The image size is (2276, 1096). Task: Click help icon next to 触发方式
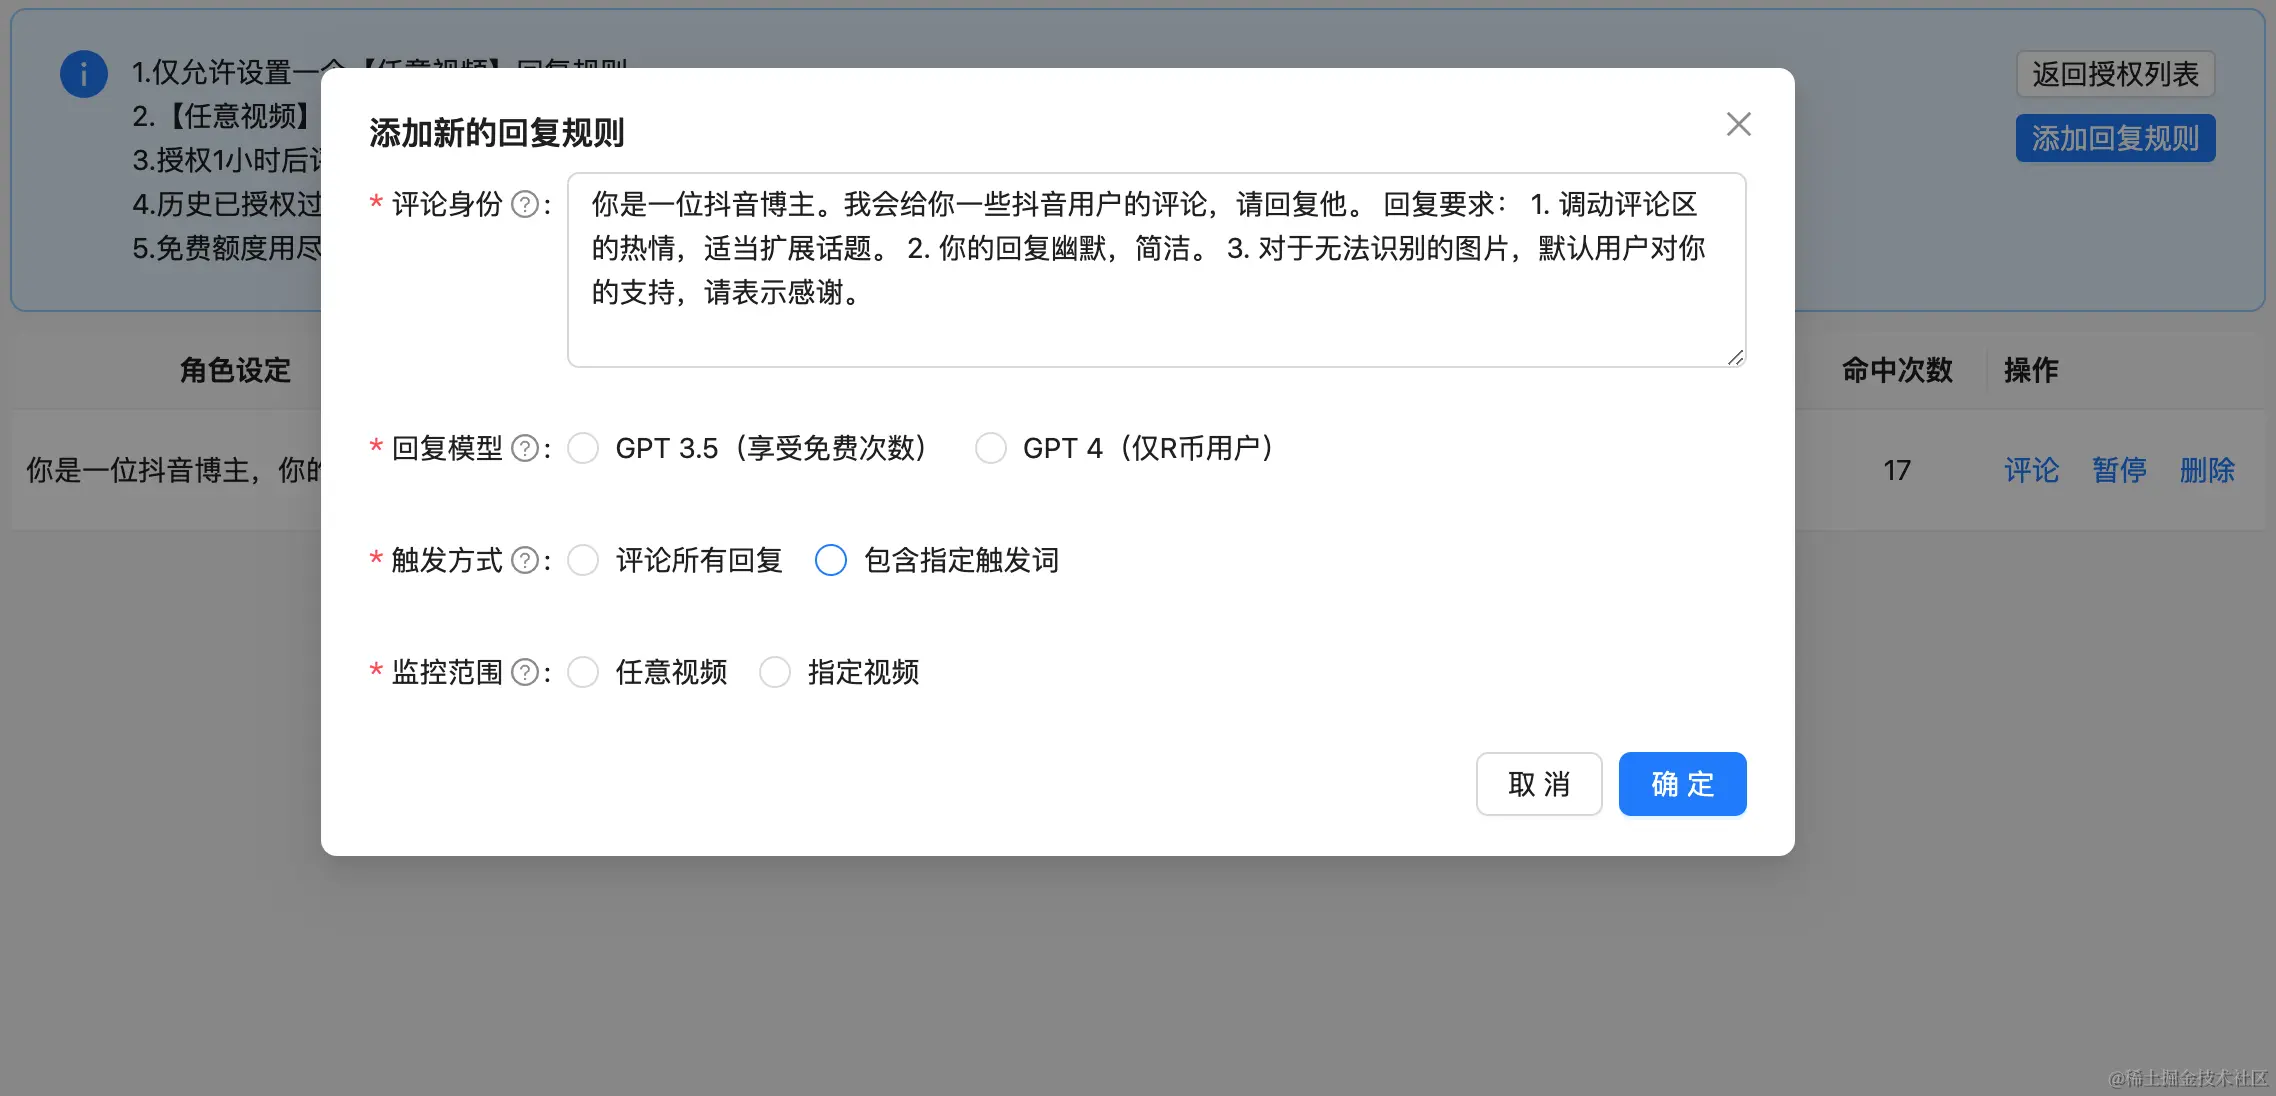coord(525,561)
